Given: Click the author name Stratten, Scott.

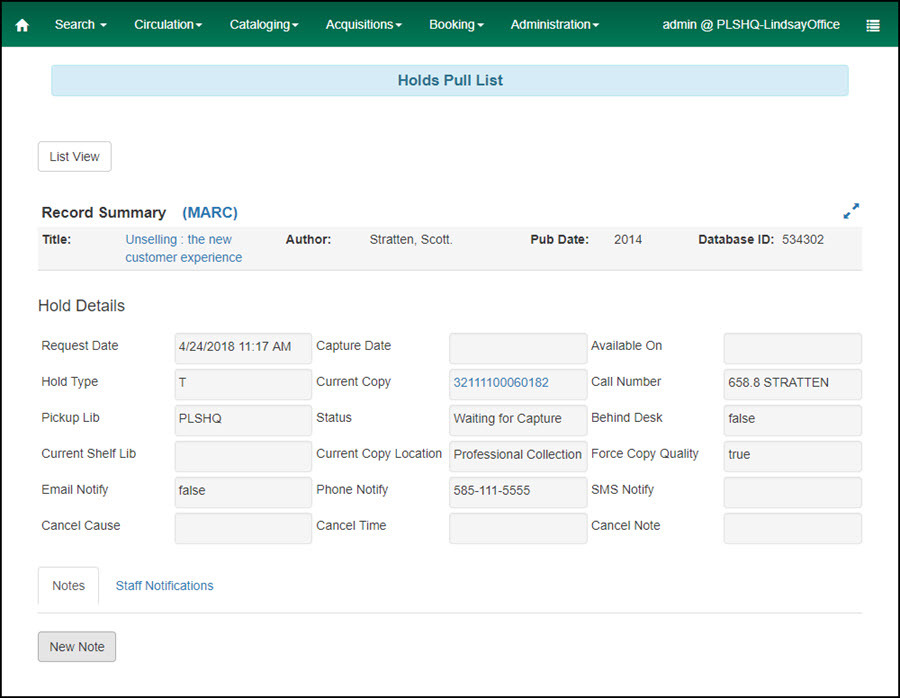Looking at the screenshot, I should (x=411, y=239).
